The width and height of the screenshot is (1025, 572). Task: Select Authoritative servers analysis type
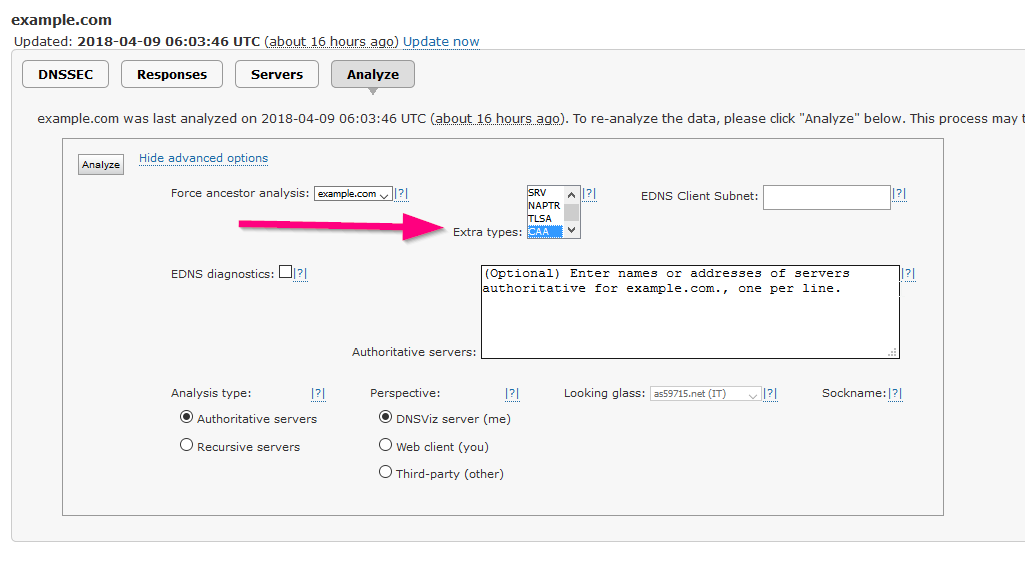tap(186, 417)
